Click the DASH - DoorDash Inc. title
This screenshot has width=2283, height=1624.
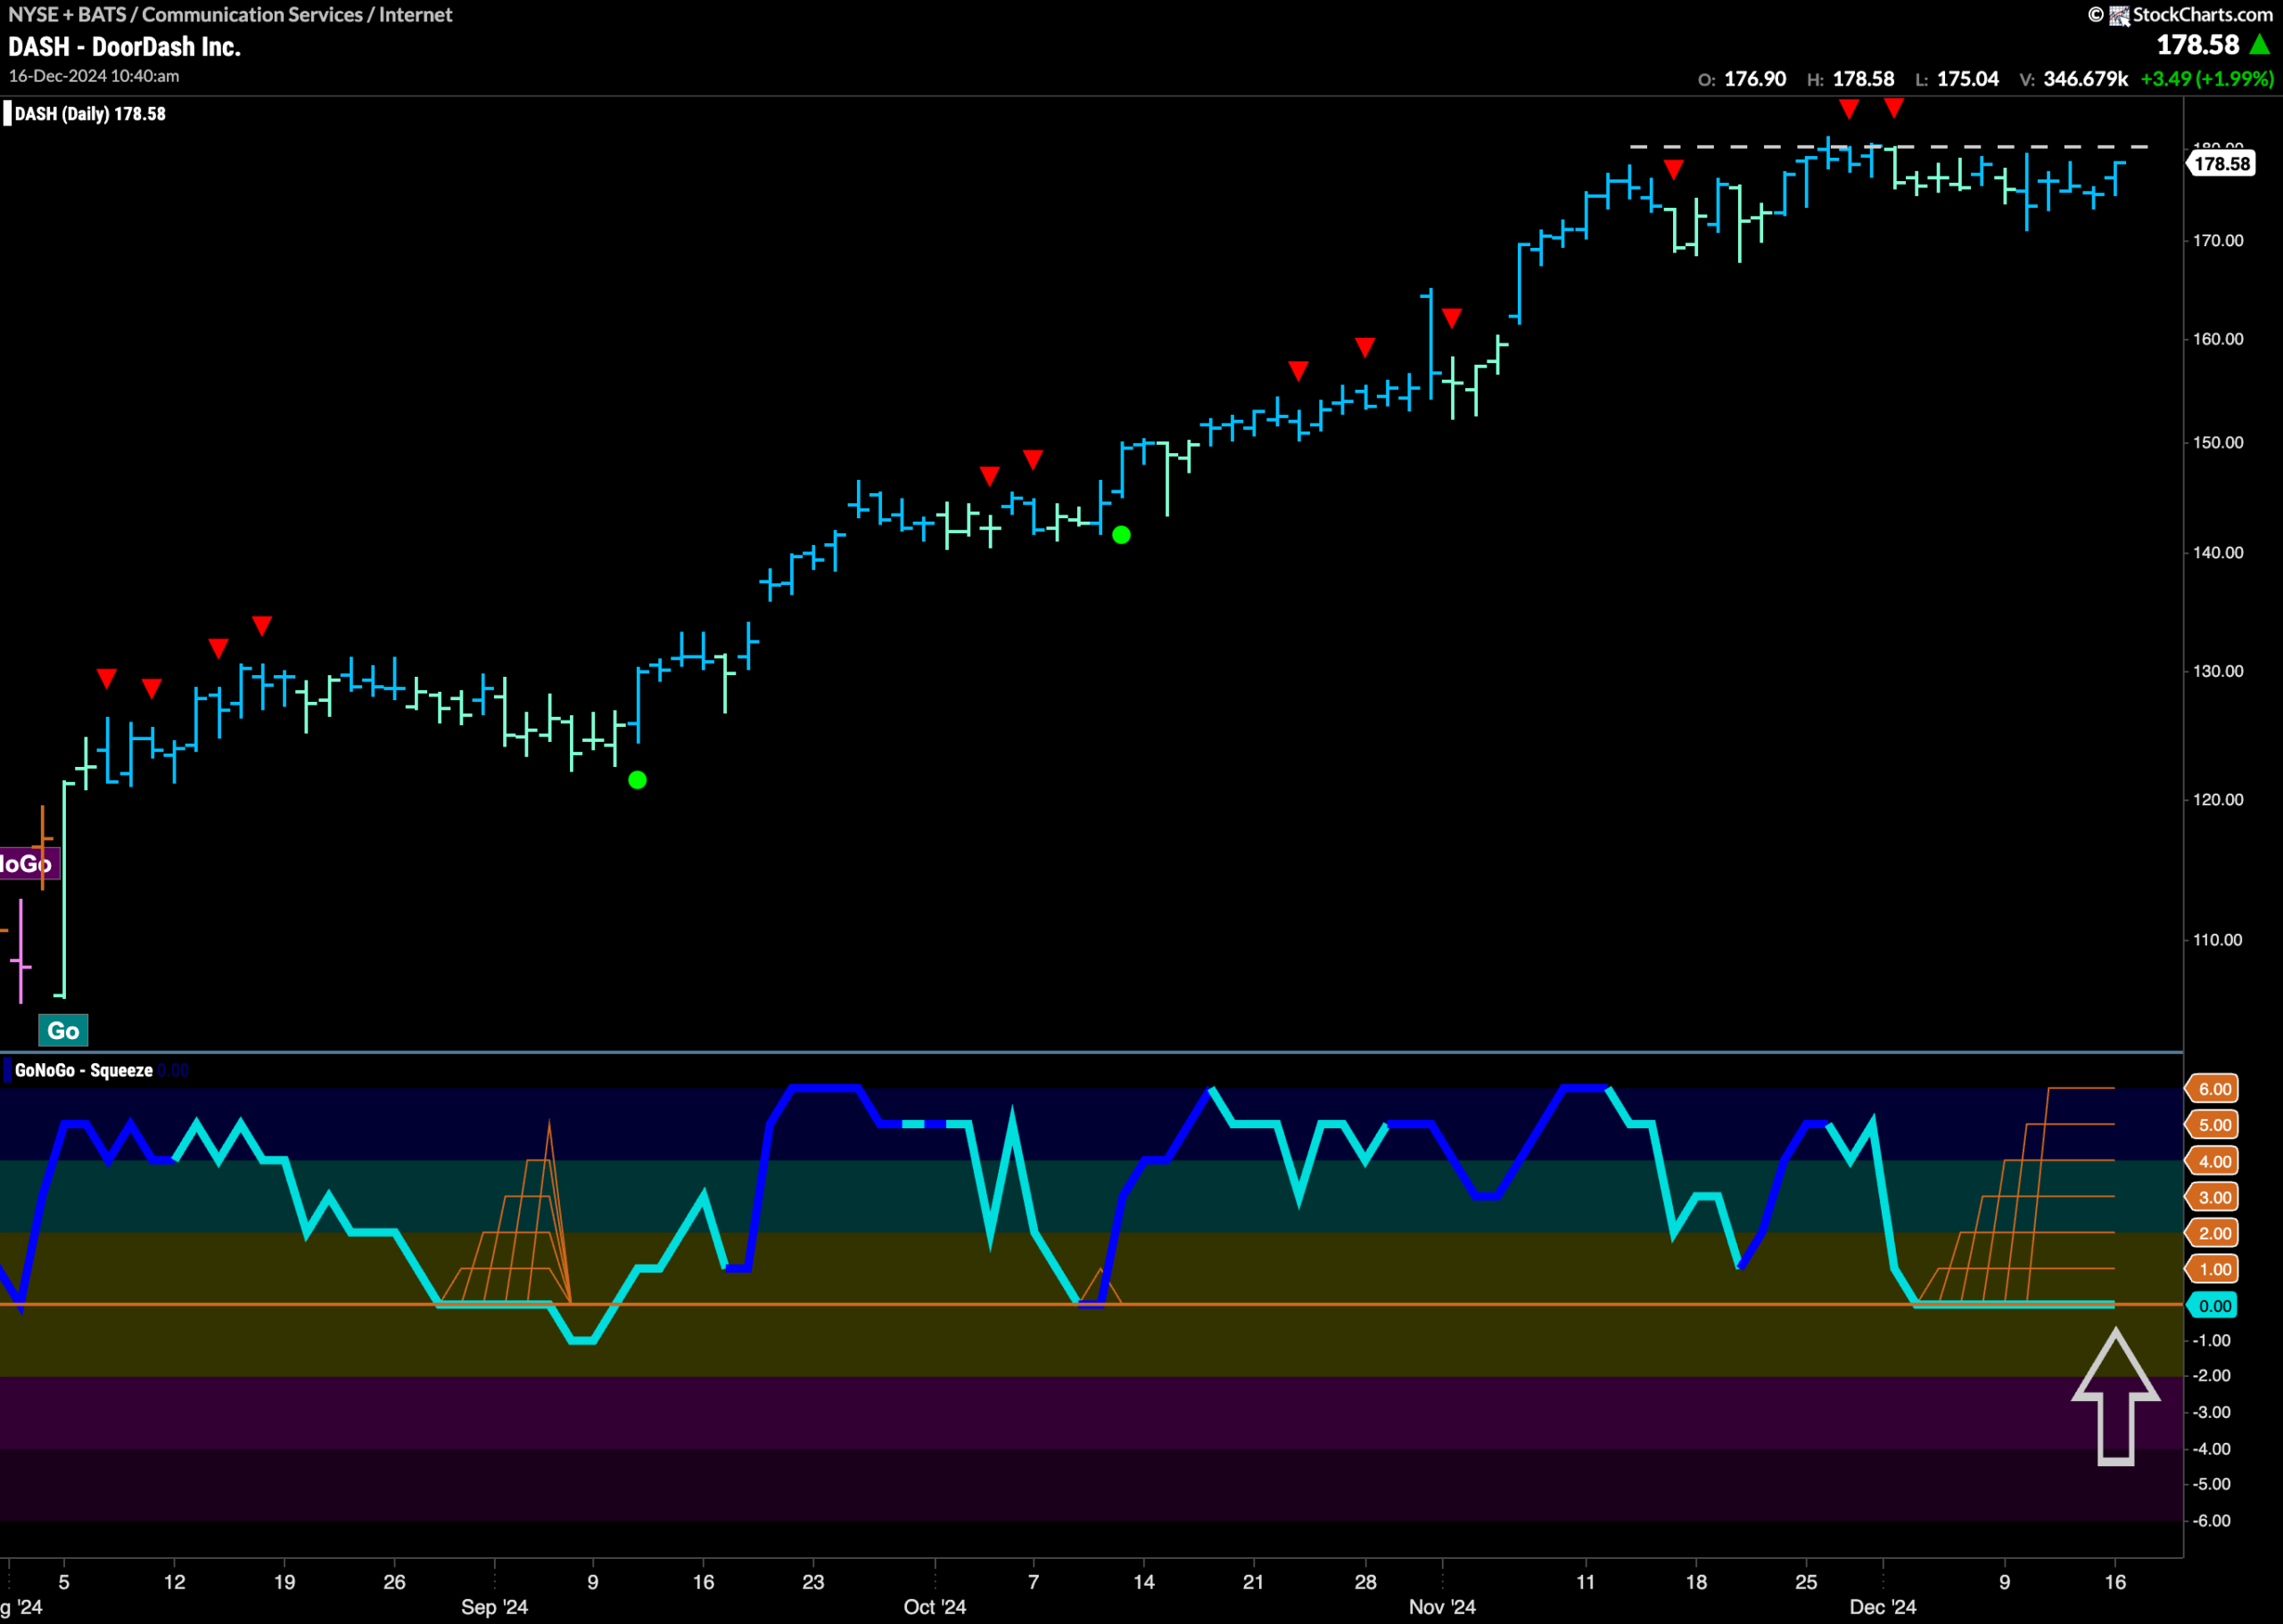pos(125,47)
